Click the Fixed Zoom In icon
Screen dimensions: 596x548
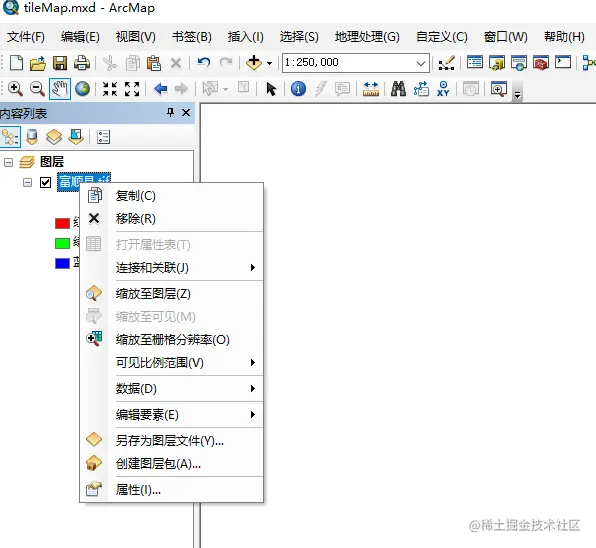(x=110, y=89)
